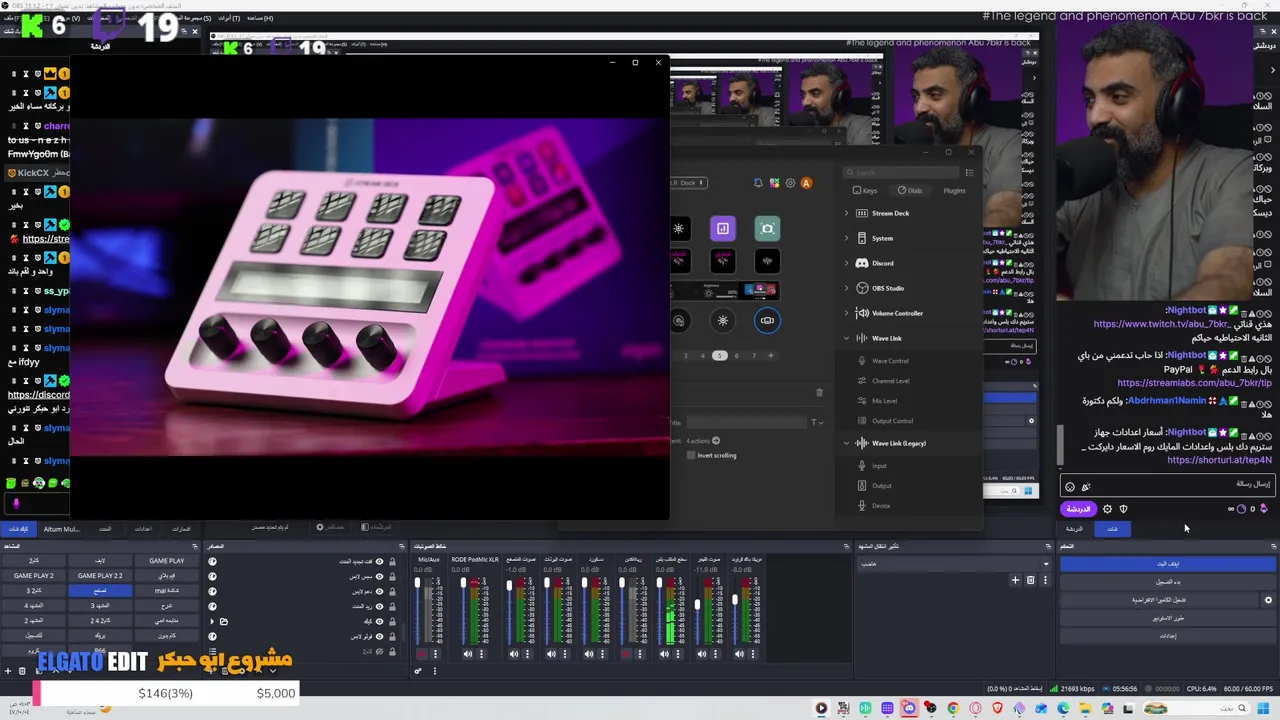Viewport: 1280px width, 720px height.
Task: Collapse the Wave Link (Legacy) category
Action: tap(846, 443)
